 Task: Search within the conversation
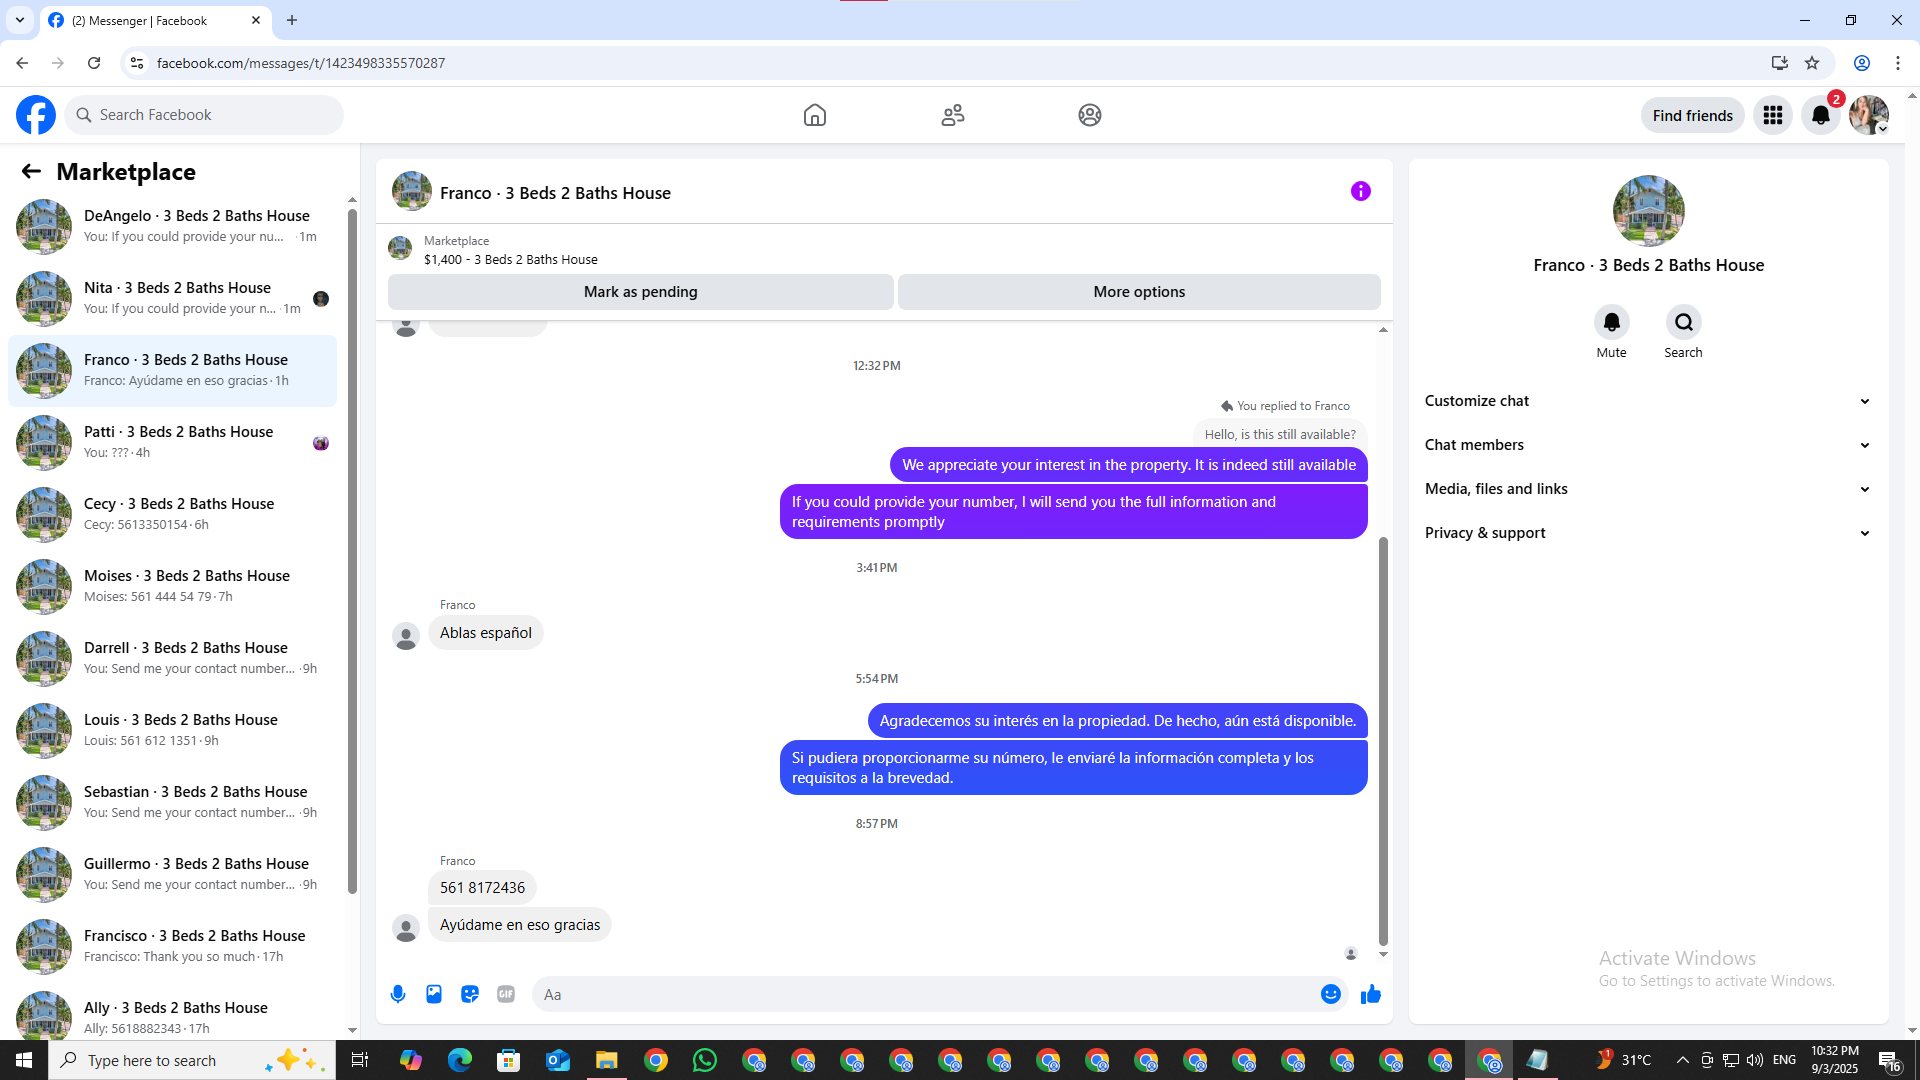1684,322
